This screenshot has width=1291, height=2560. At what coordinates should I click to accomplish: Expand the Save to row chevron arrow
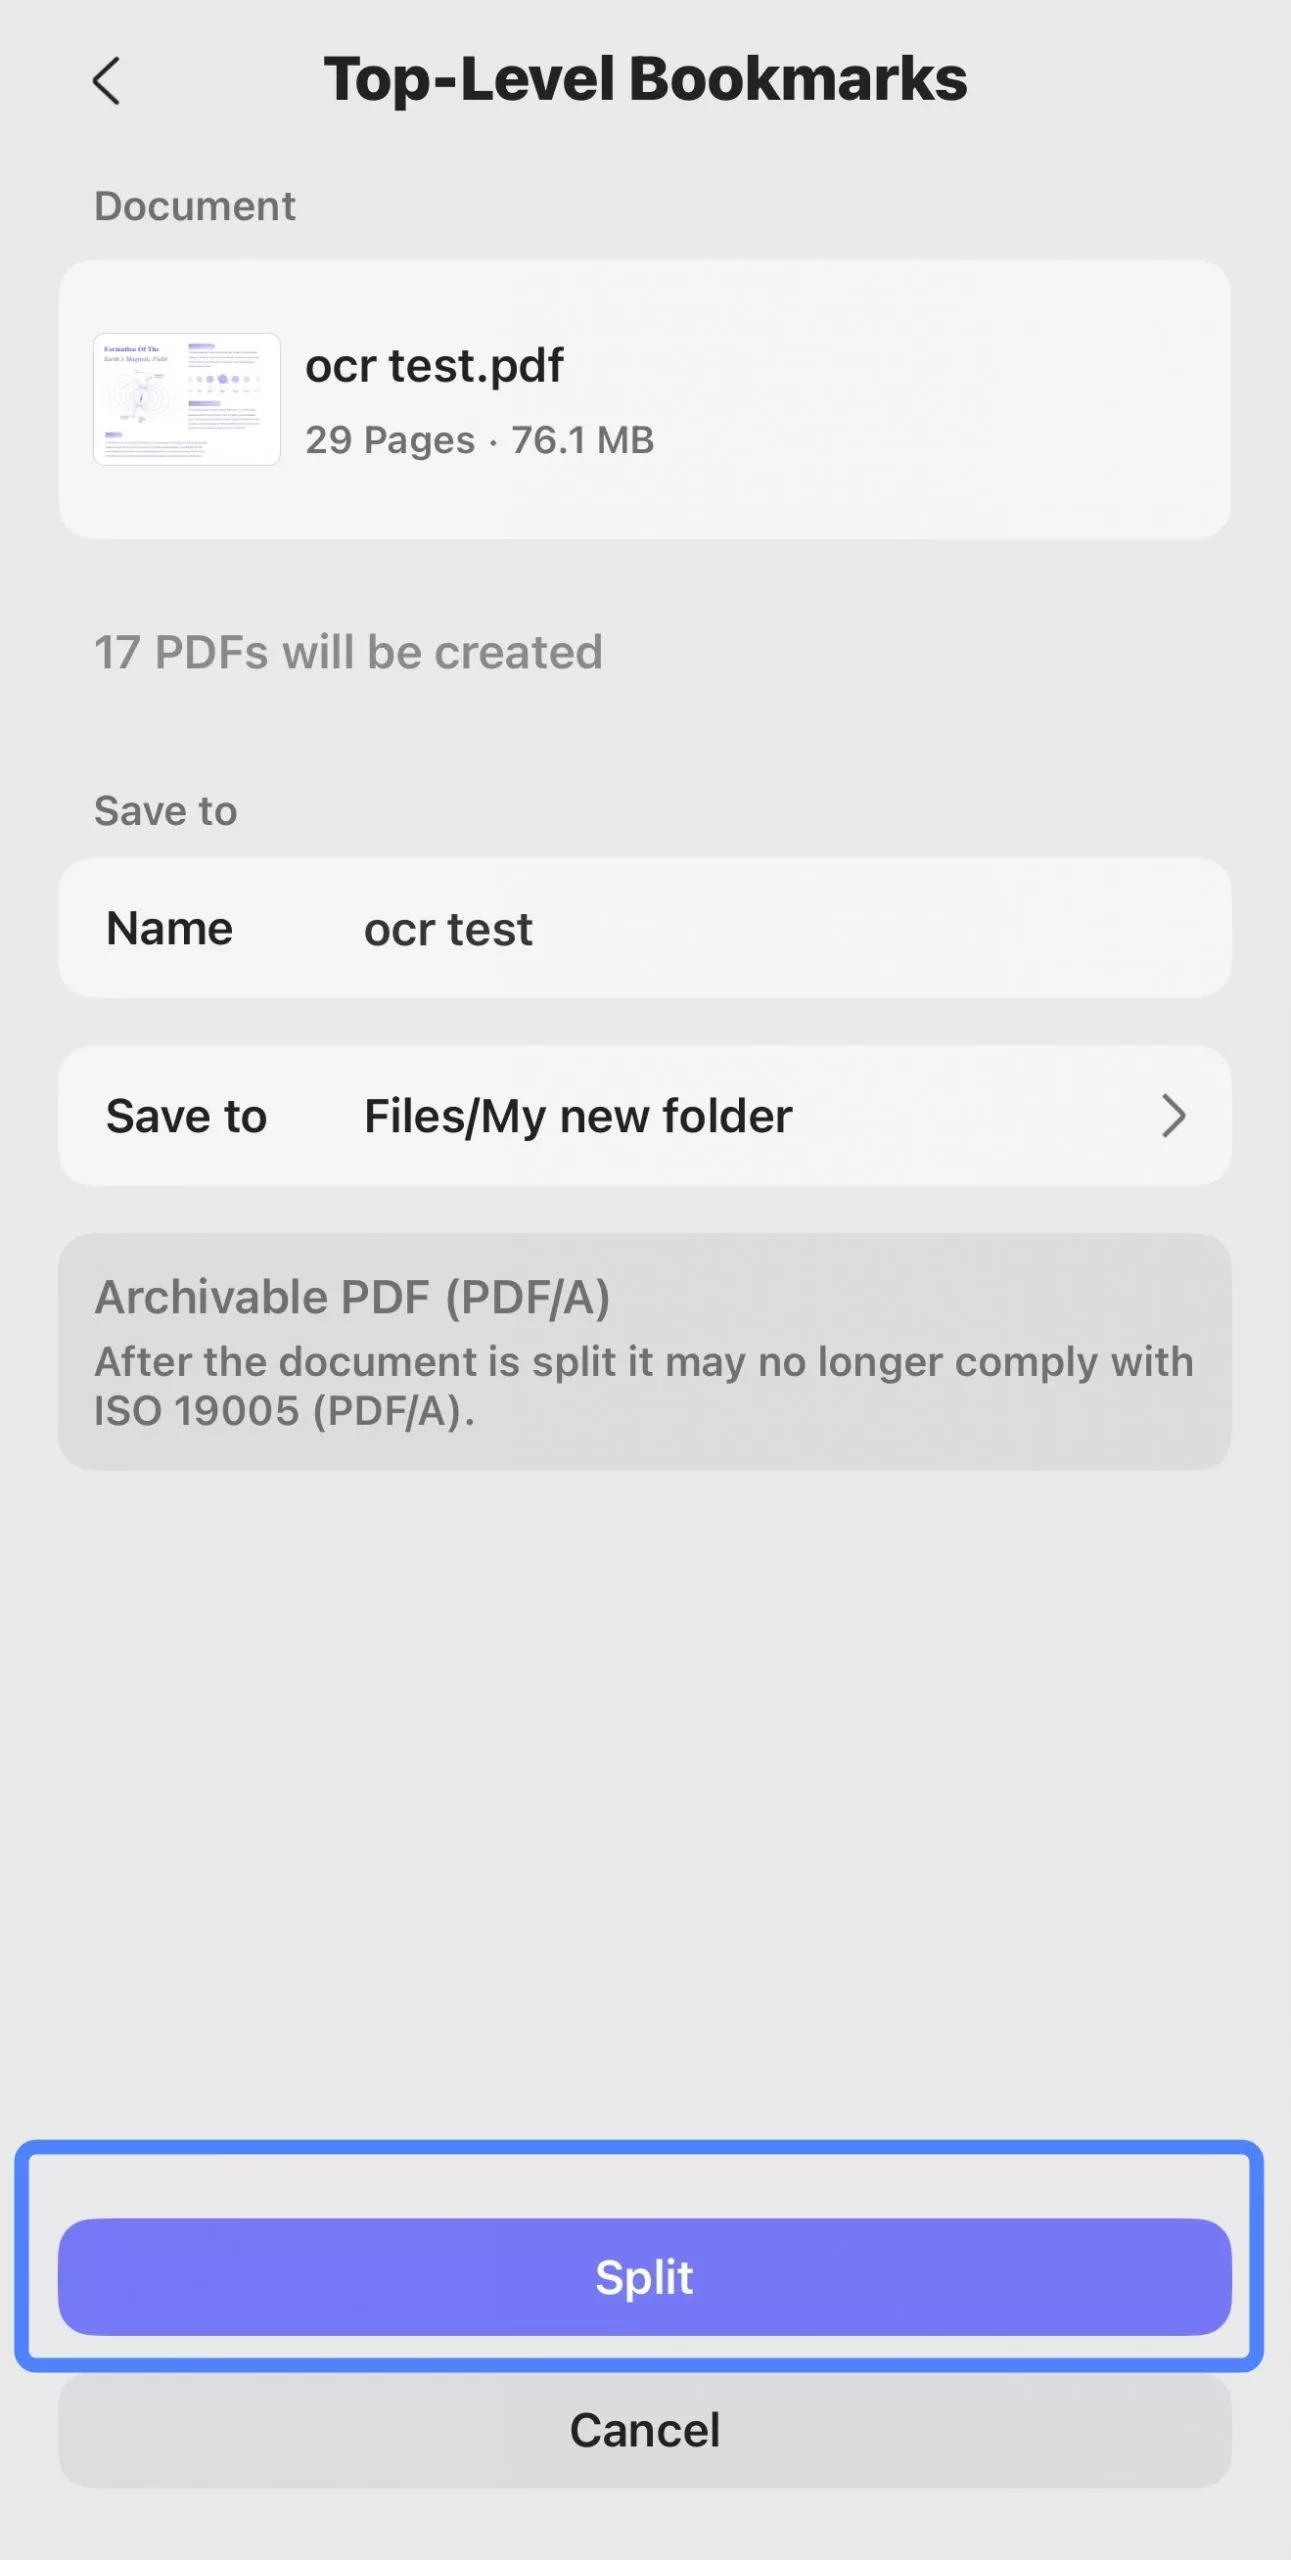pyautogui.click(x=1173, y=1116)
